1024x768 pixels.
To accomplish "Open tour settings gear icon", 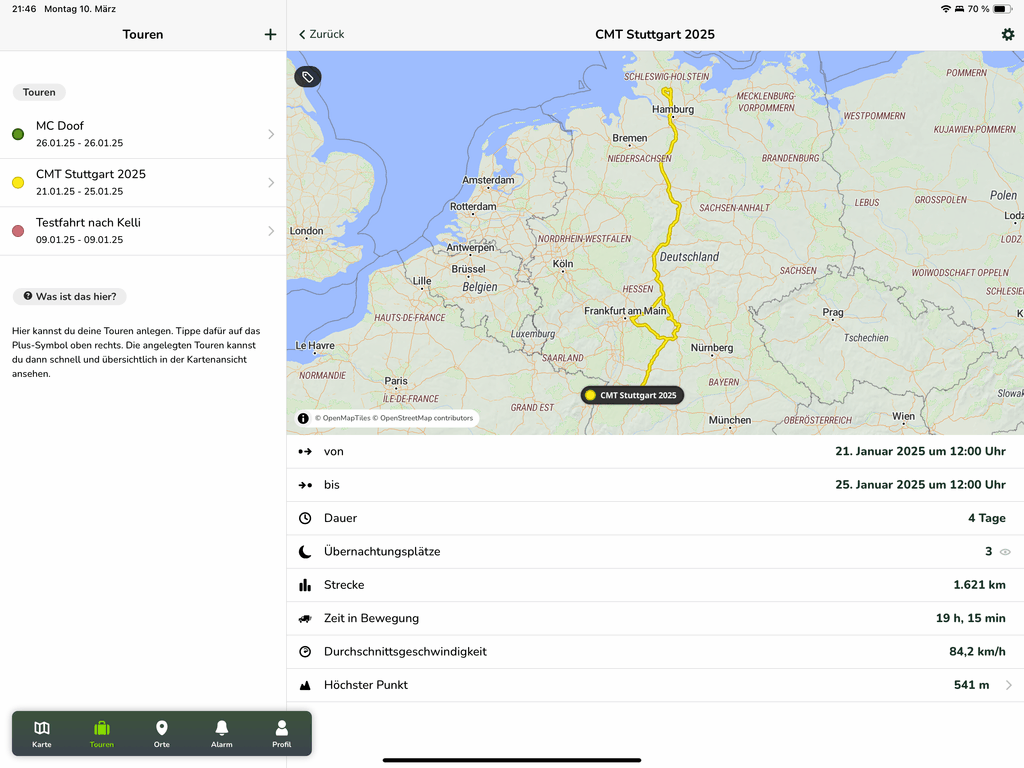I will (1008, 35).
